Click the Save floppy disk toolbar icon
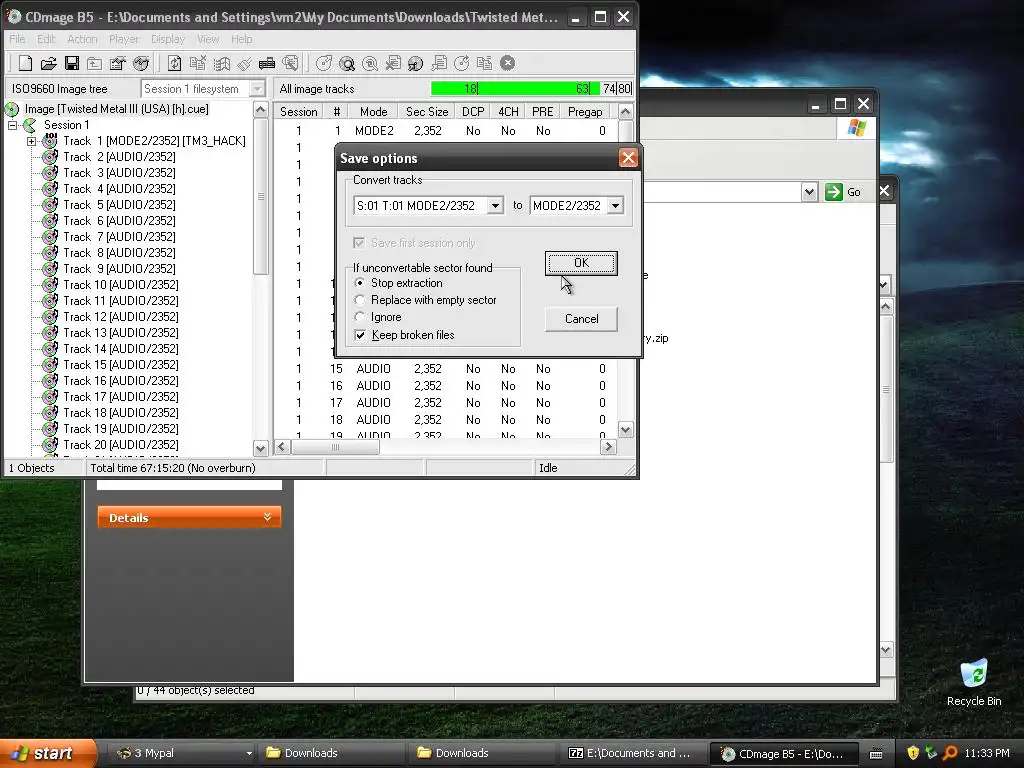Viewport: 1024px width, 768px height. coord(72,63)
